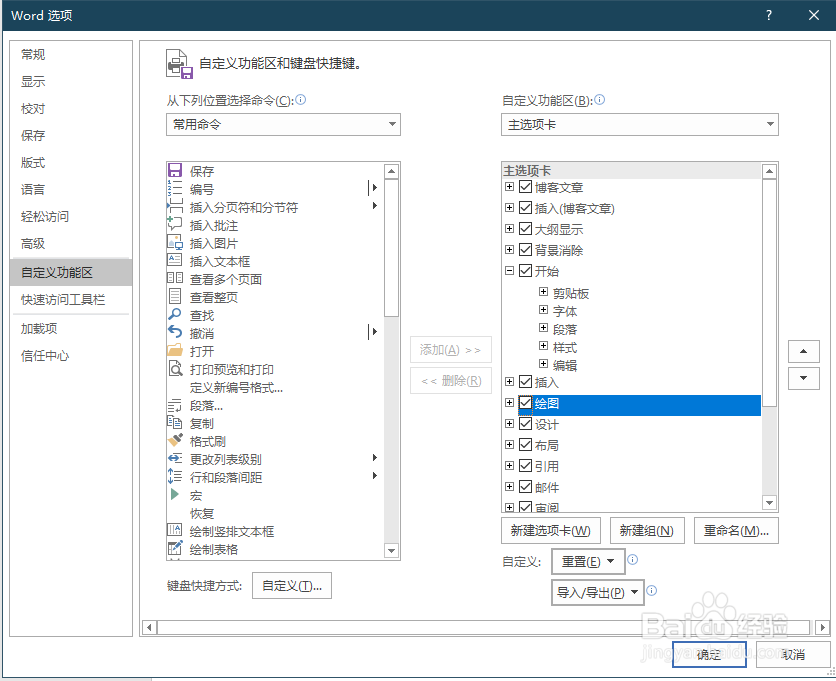This screenshot has width=836, height=681.
Task: Click the Open (打开) folder icon
Action: 175,351
